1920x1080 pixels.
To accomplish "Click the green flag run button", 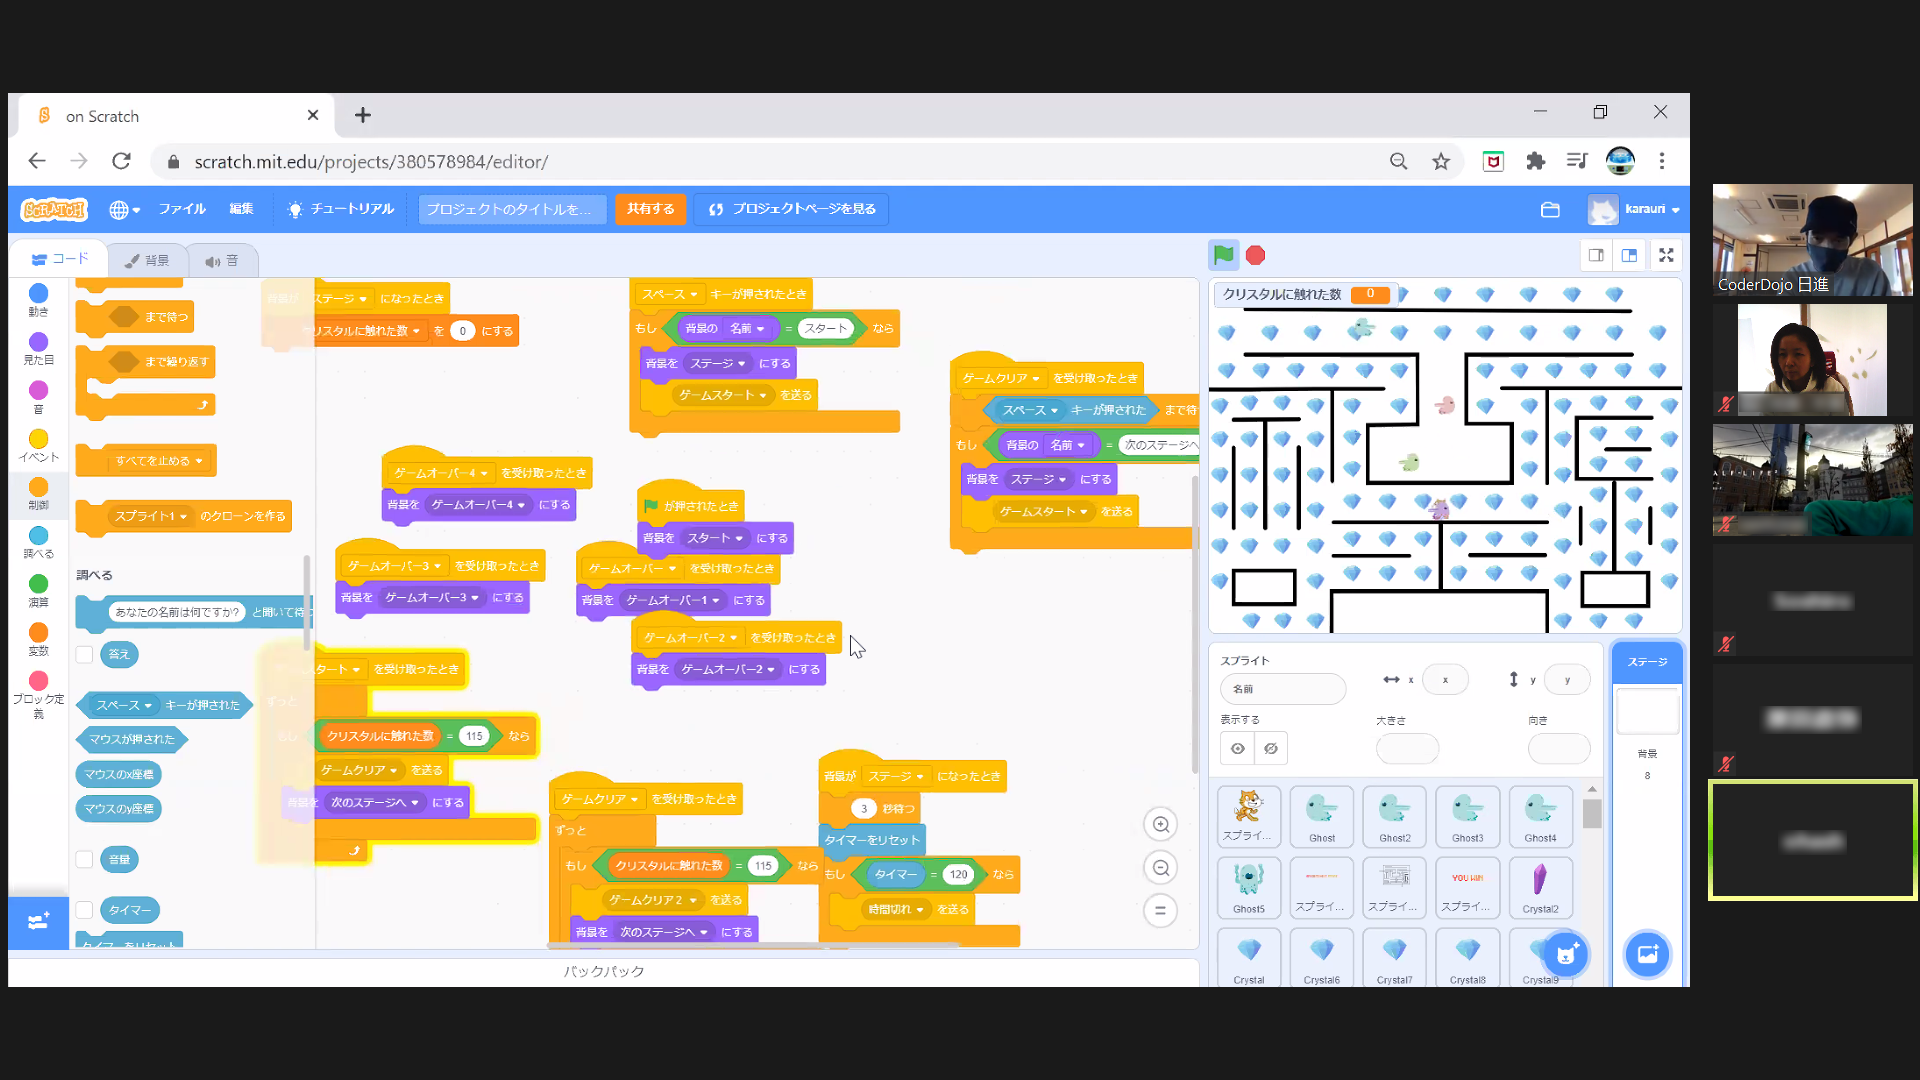I will pyautogui.click(x=1225, y=255).
